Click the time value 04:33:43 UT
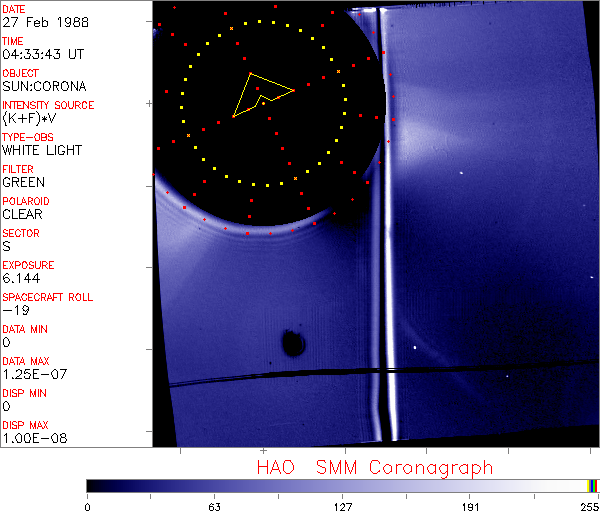Image resolution: width=600 pixels, height=512 pixels. coord(40,55)
